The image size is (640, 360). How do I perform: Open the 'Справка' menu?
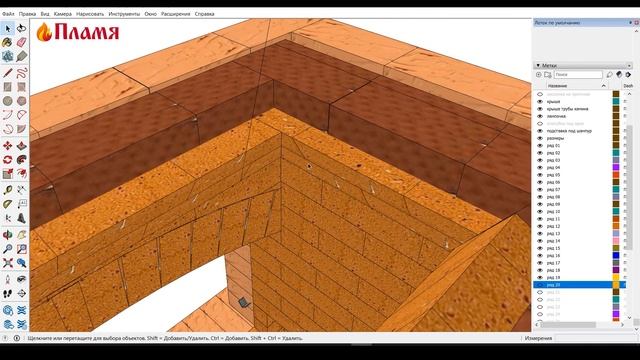coord(204,14)
